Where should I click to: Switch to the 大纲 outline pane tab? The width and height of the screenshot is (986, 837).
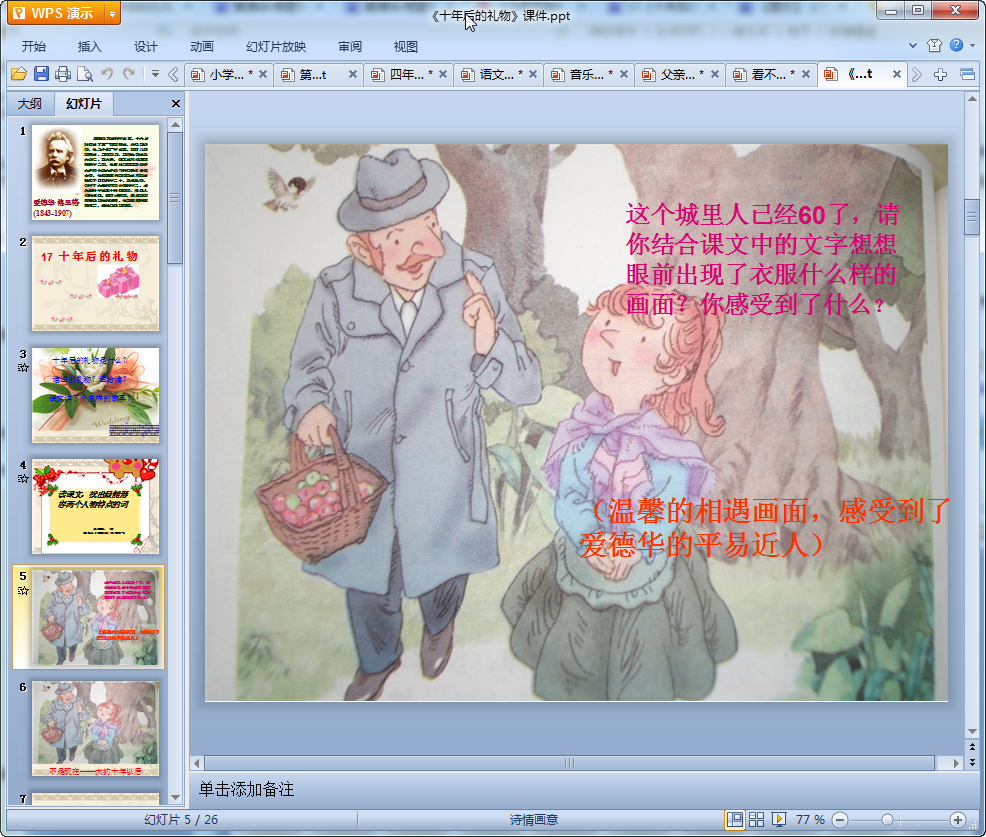pyautogui.click(x=30, y=104)
